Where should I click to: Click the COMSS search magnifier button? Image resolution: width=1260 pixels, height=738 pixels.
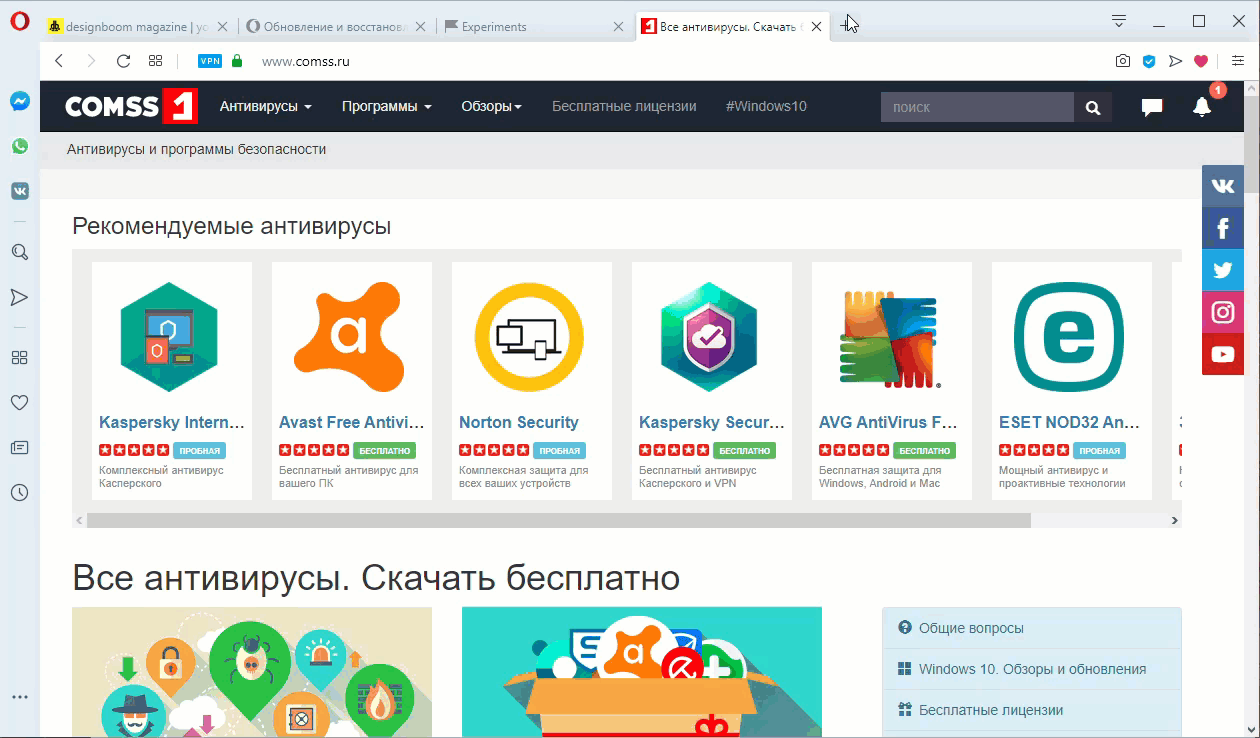click(x=1093, y=107)
